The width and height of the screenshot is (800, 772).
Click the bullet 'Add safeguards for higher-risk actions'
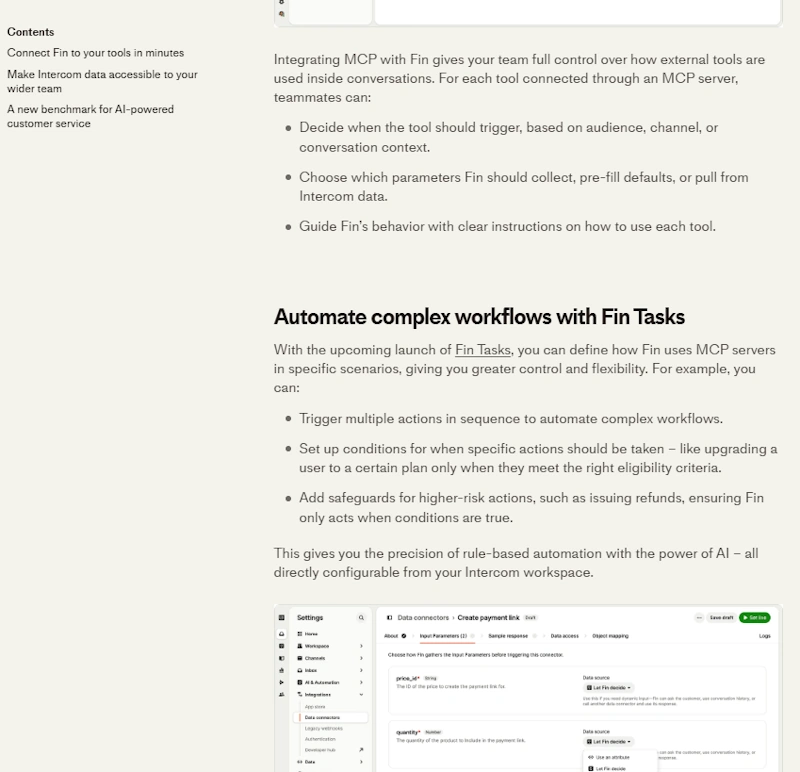531,508
